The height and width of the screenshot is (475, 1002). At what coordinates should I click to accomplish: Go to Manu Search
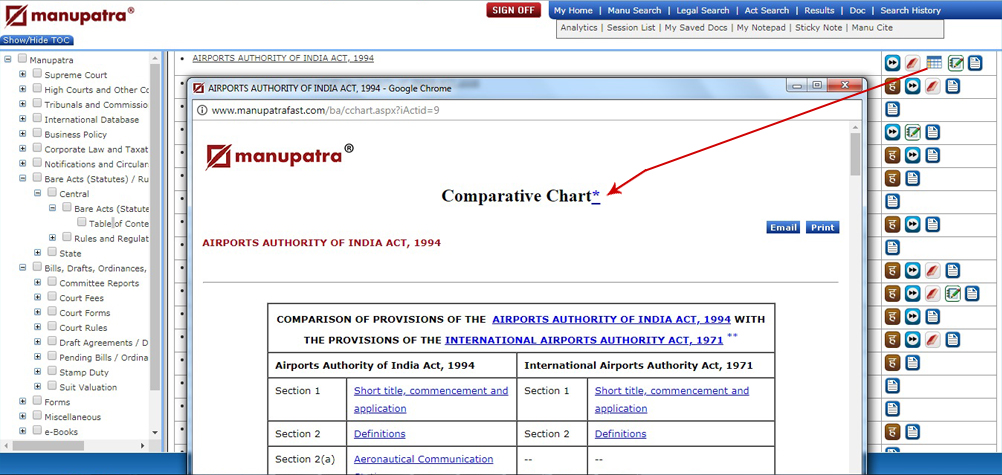coord(634,10)
